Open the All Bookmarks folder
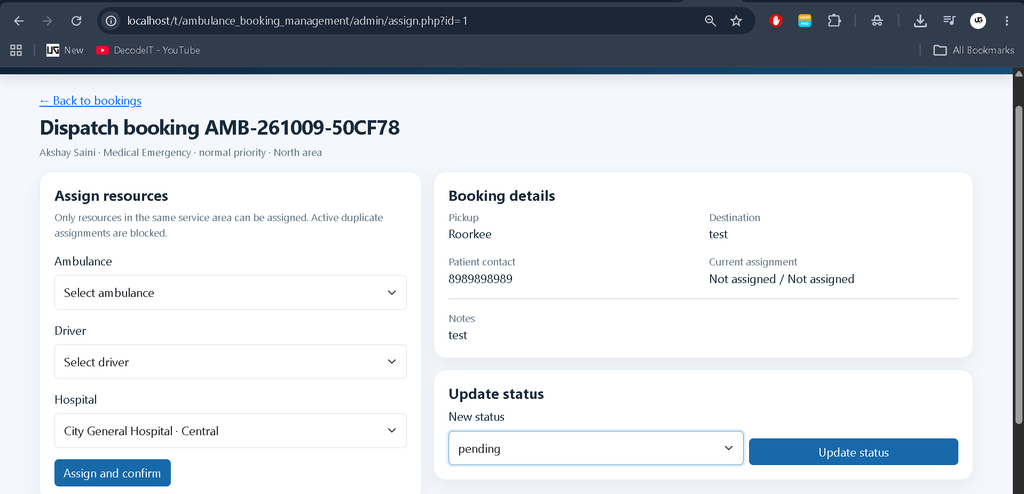1024x494 pixels. click(973, 50)
